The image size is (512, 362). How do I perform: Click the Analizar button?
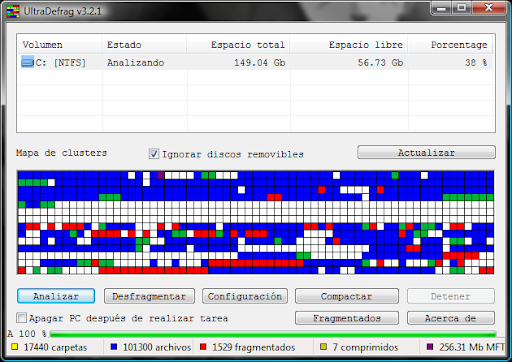pos(56,296)
